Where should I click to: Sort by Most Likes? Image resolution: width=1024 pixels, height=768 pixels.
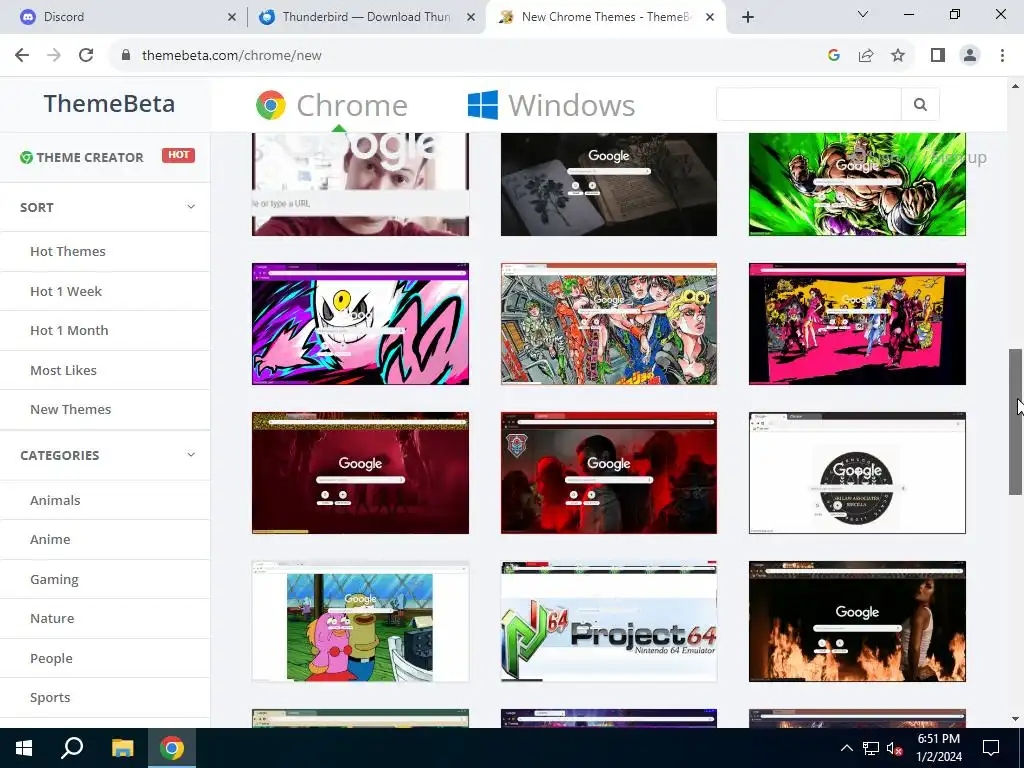pyautogui.click(x=63, y=370)
